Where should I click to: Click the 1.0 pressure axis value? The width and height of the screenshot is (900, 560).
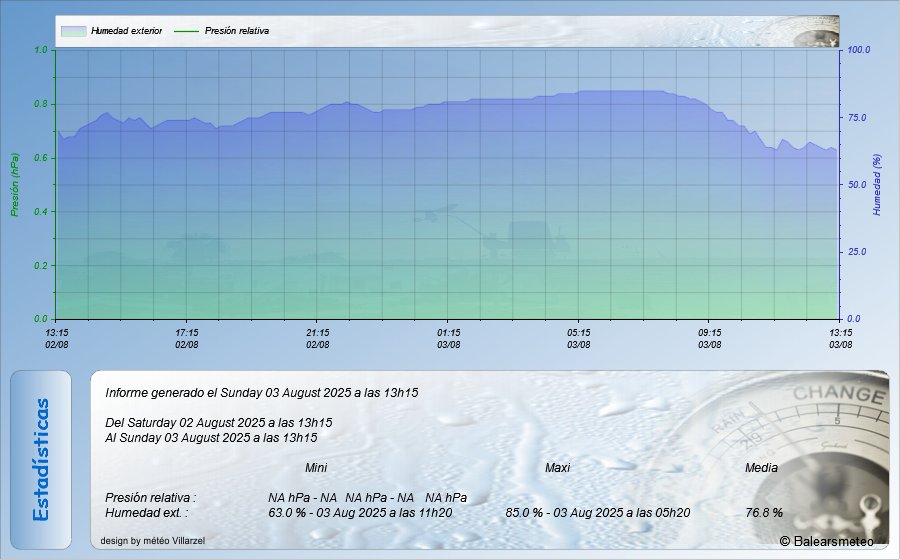41,50
